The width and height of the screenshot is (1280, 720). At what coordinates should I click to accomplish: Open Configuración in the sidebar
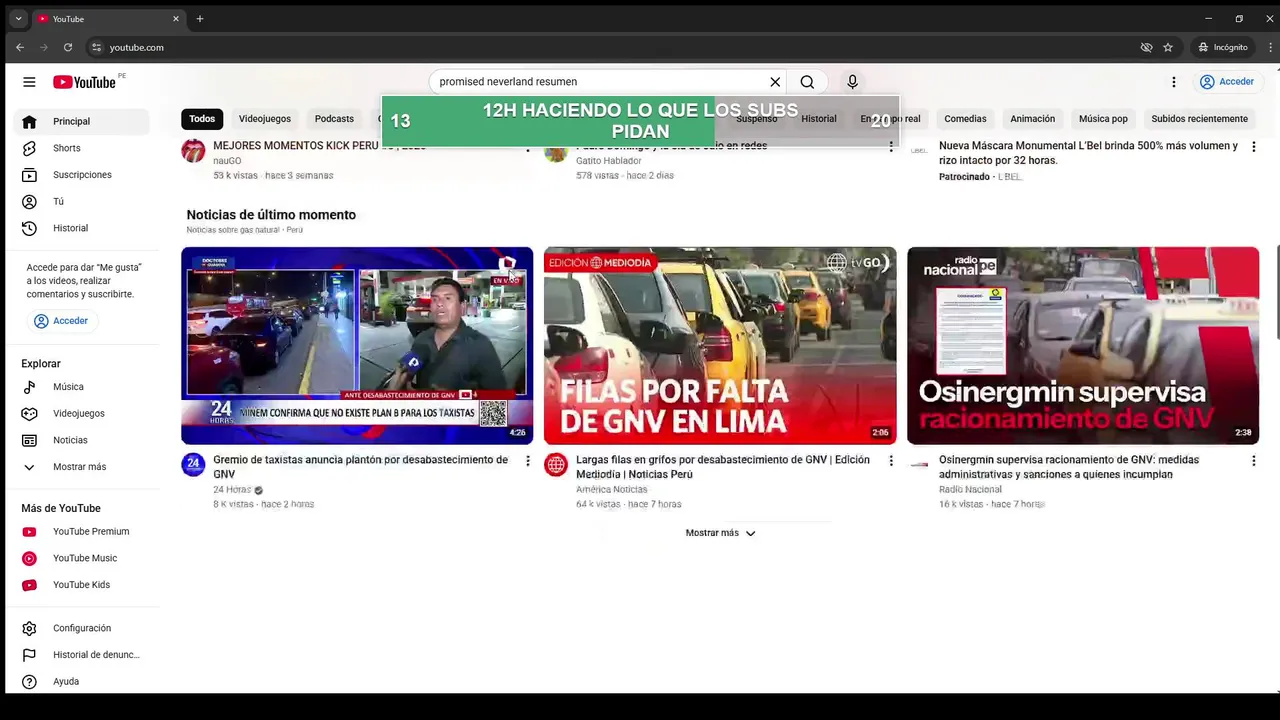[x=82, y=628]
